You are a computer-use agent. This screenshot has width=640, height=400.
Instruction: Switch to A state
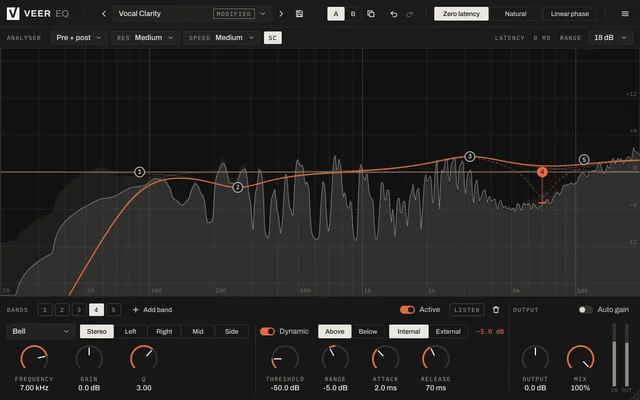336,14
